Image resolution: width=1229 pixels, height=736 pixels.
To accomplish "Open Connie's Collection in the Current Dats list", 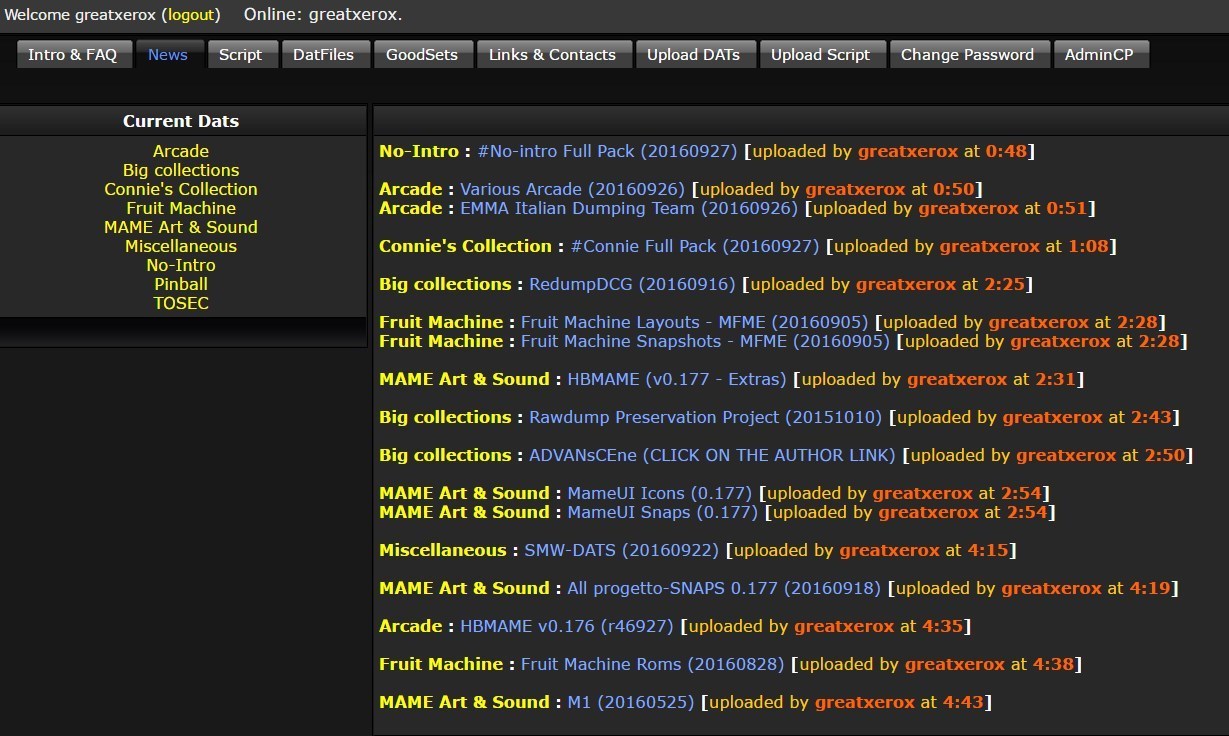I will [x=181, y=189].
